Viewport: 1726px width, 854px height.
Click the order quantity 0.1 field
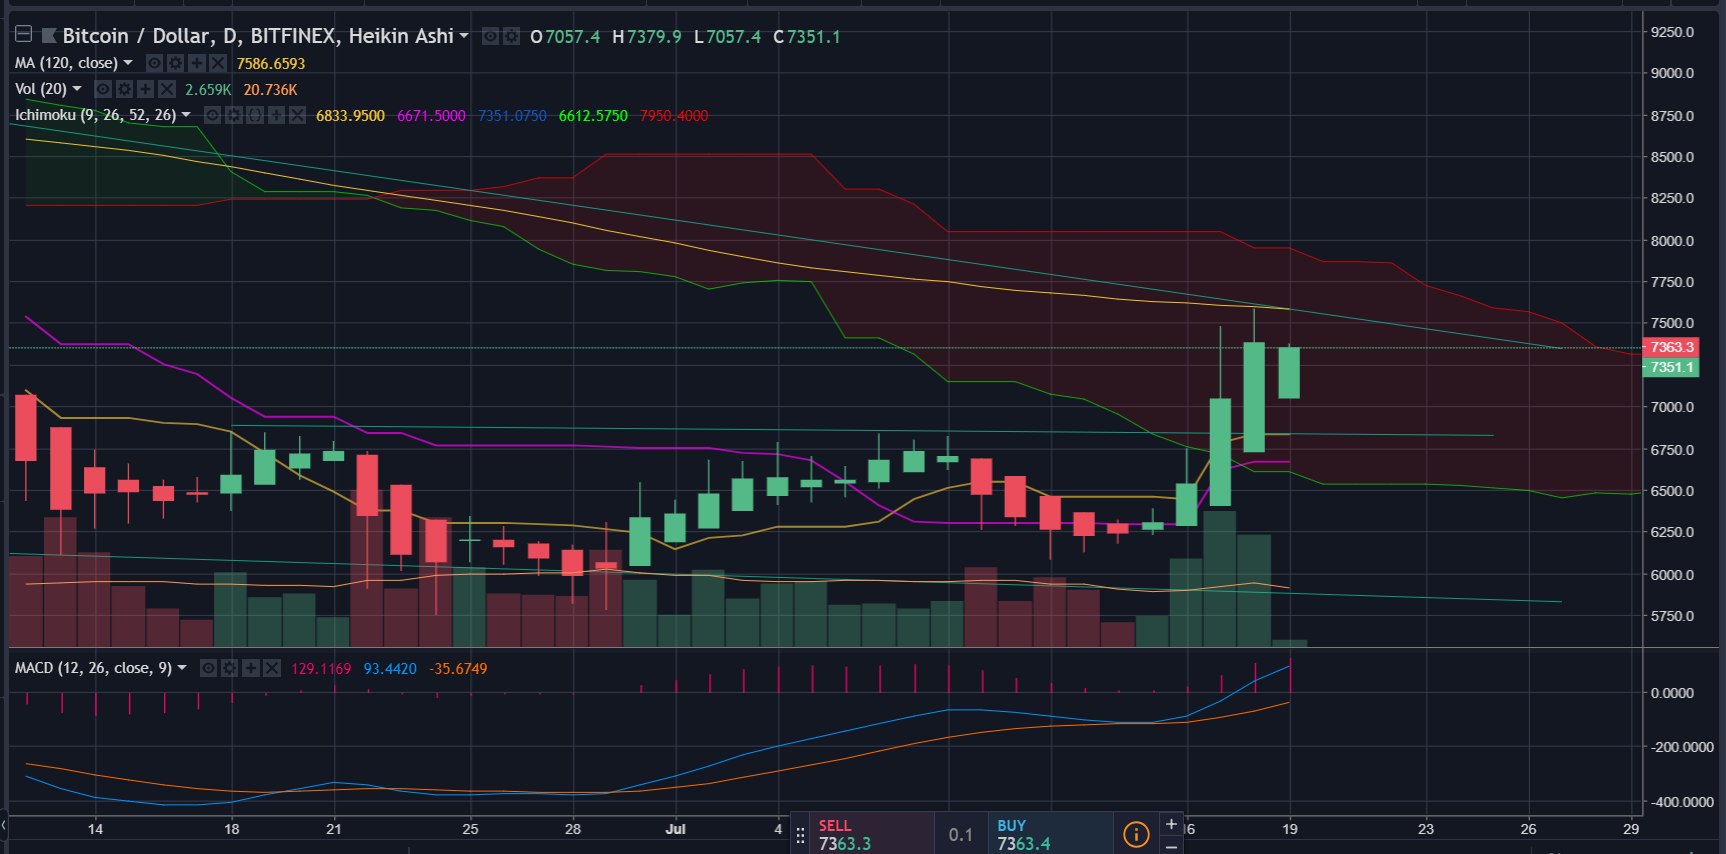coord(961,834)
